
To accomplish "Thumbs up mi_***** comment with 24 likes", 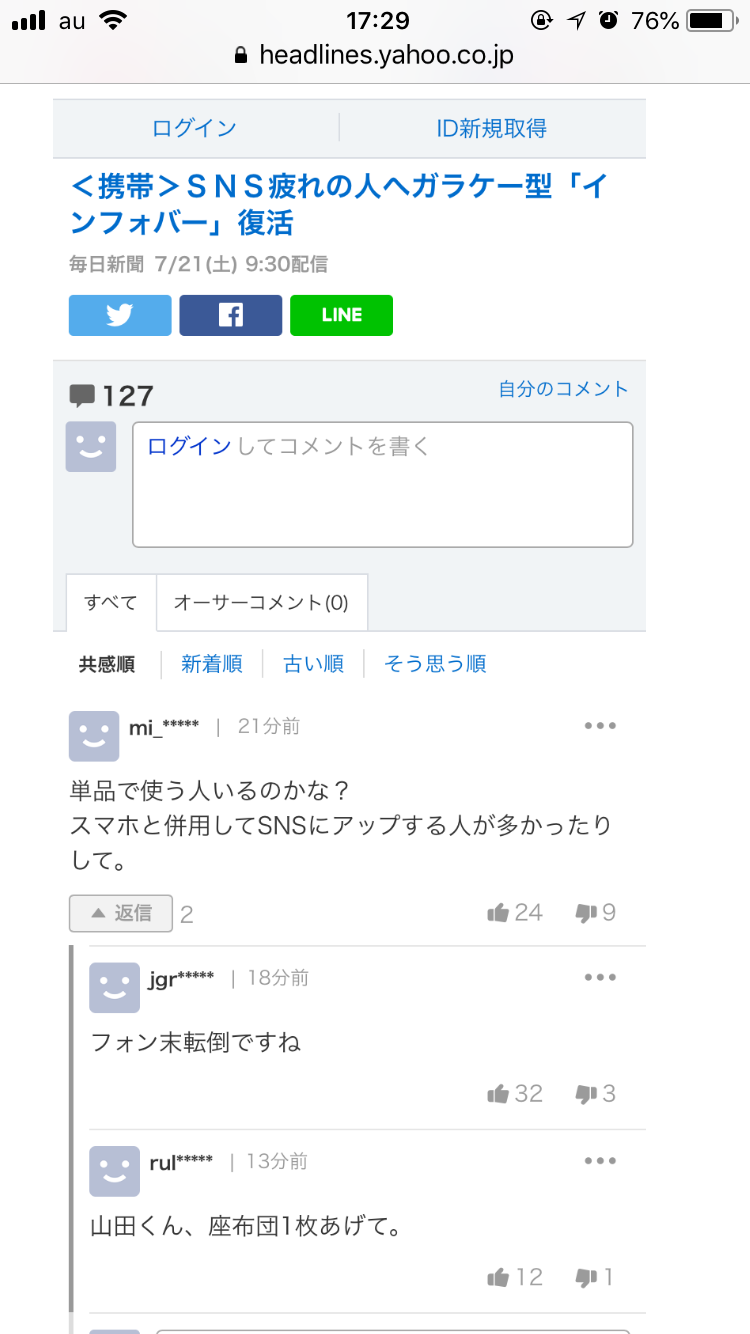I will click(514, 912).
